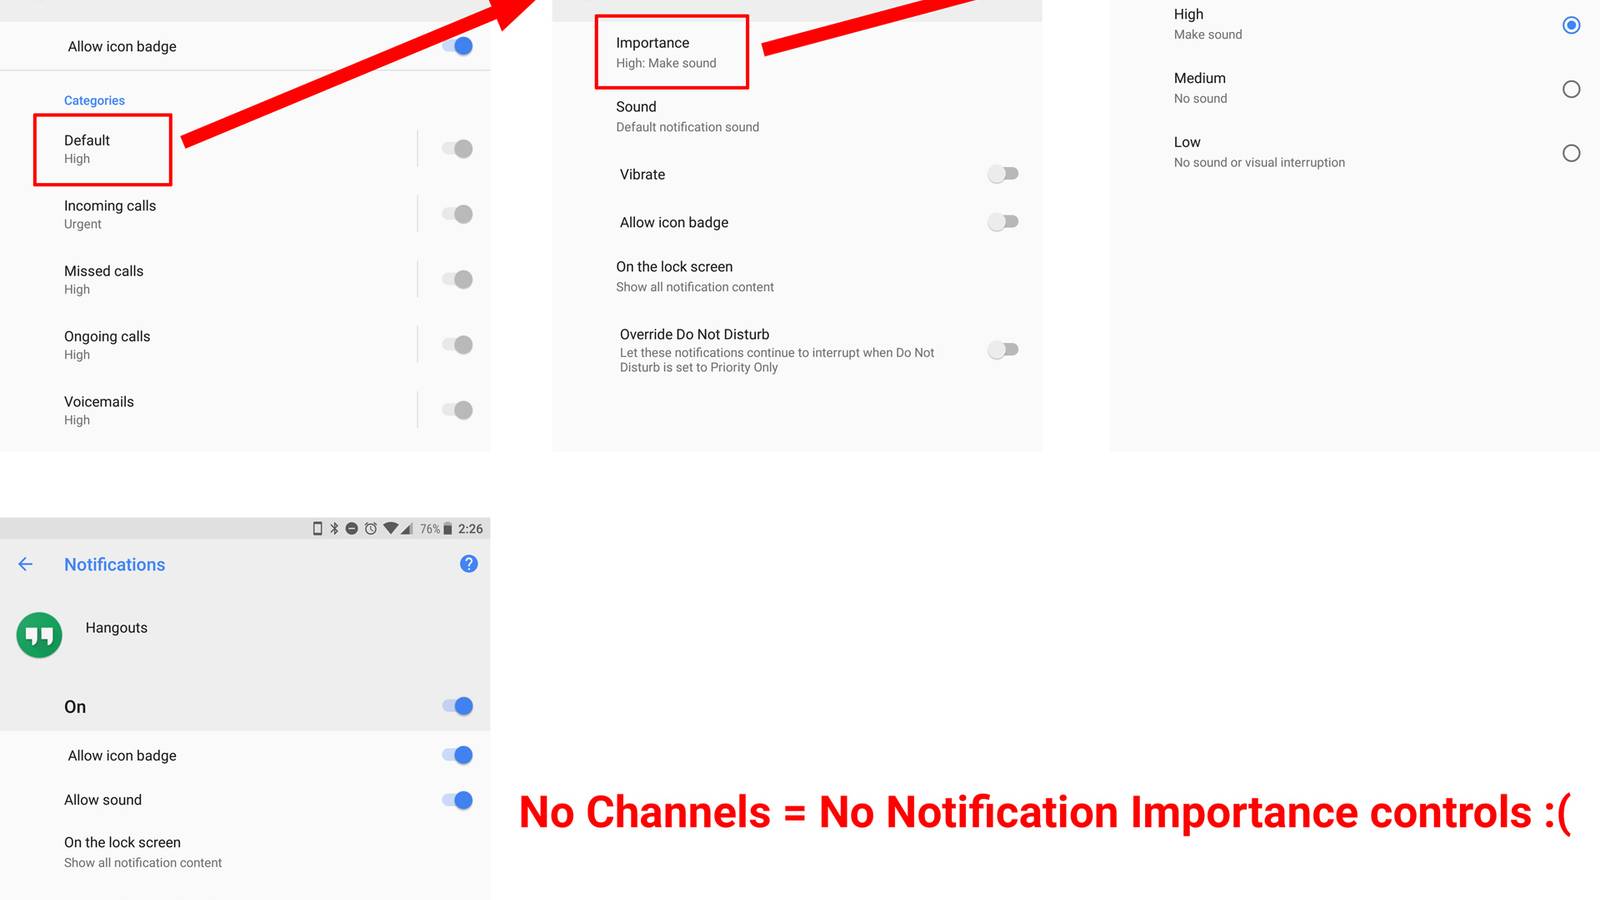Toggle the Missed calls switch
The width and height of the screenshot is (1600, 900).
(457, 279)
